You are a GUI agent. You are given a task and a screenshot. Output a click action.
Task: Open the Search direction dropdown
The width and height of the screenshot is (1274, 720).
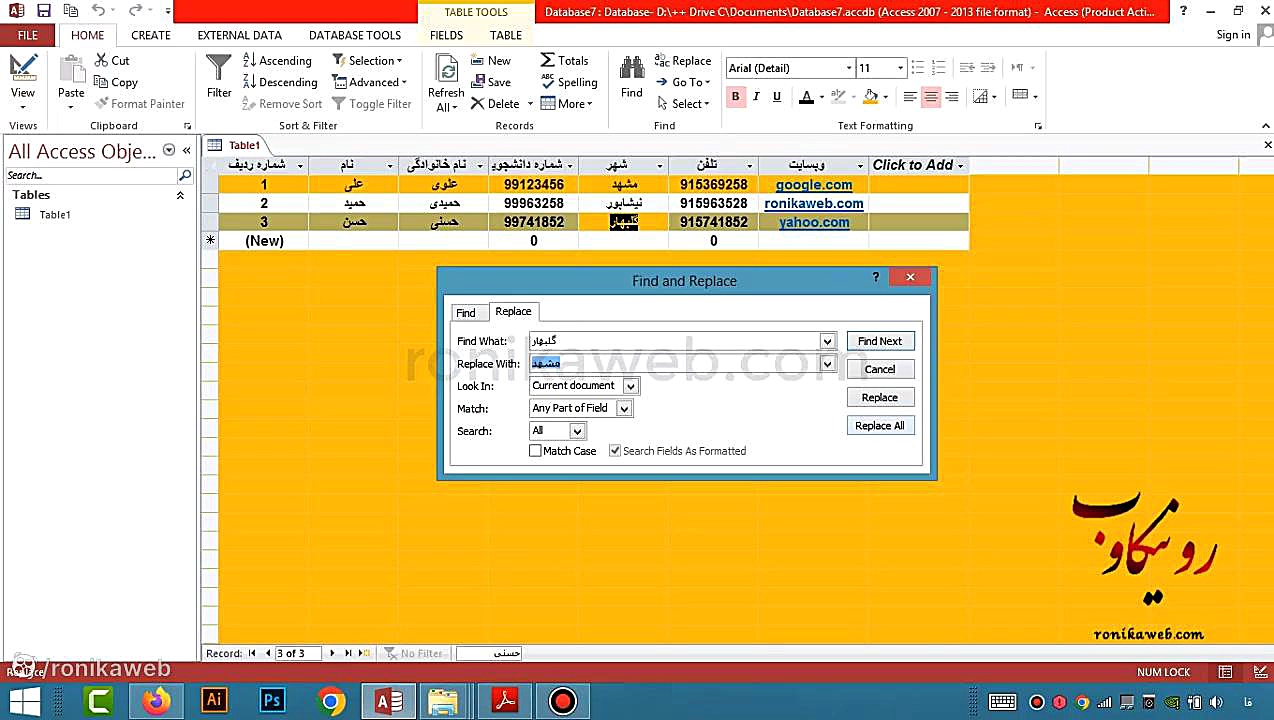(x=577, y=431)
